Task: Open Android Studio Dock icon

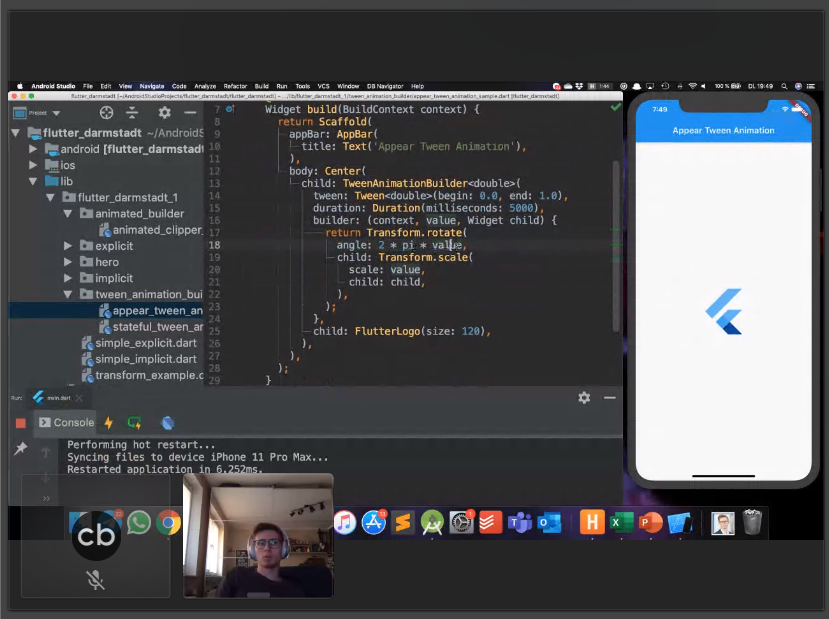Action: point(432,523)
